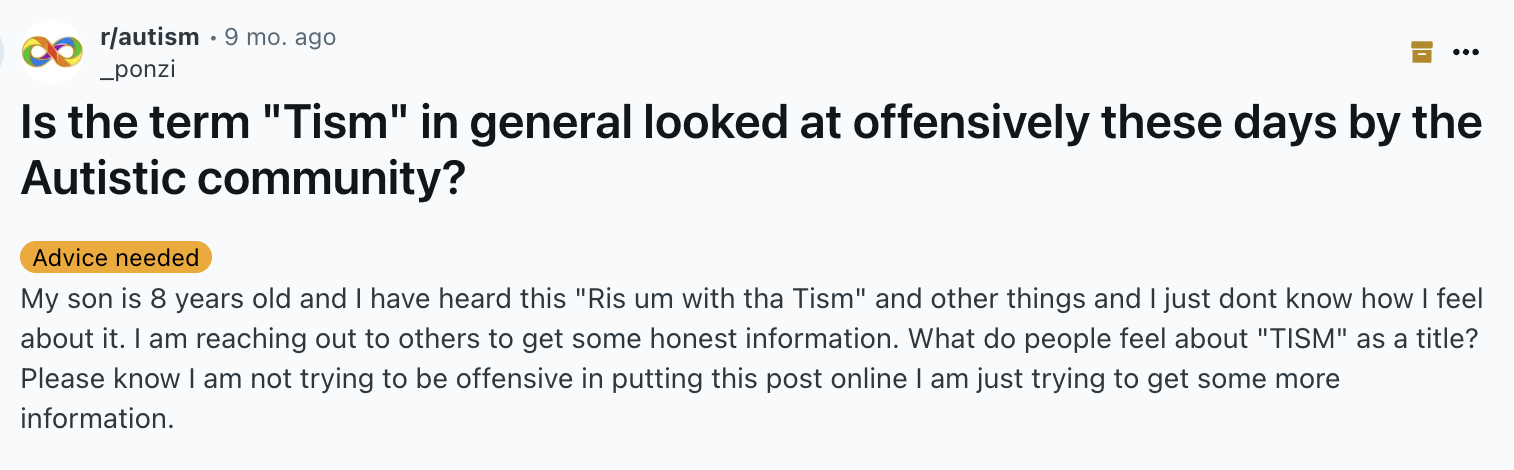Click the archived post box icon
The image size is (1514, 470).
[x=1421, y=52]
